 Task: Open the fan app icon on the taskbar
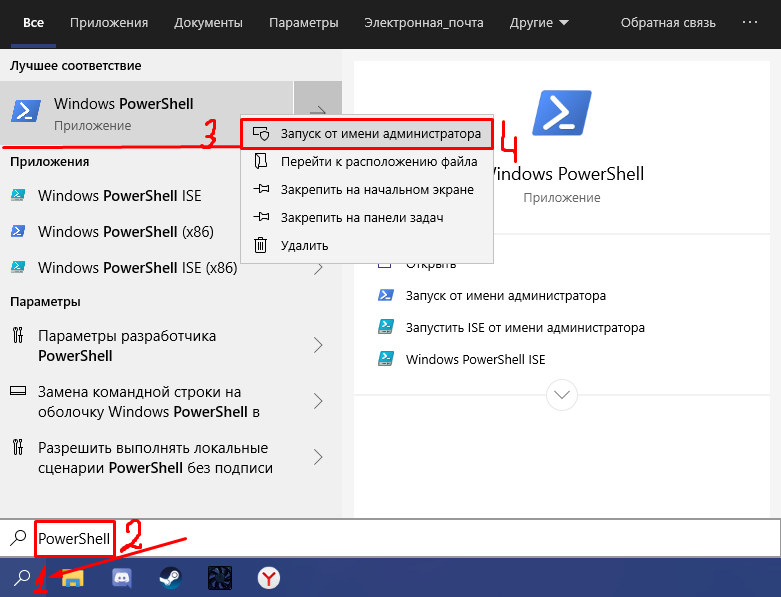[x=220, y=578]
